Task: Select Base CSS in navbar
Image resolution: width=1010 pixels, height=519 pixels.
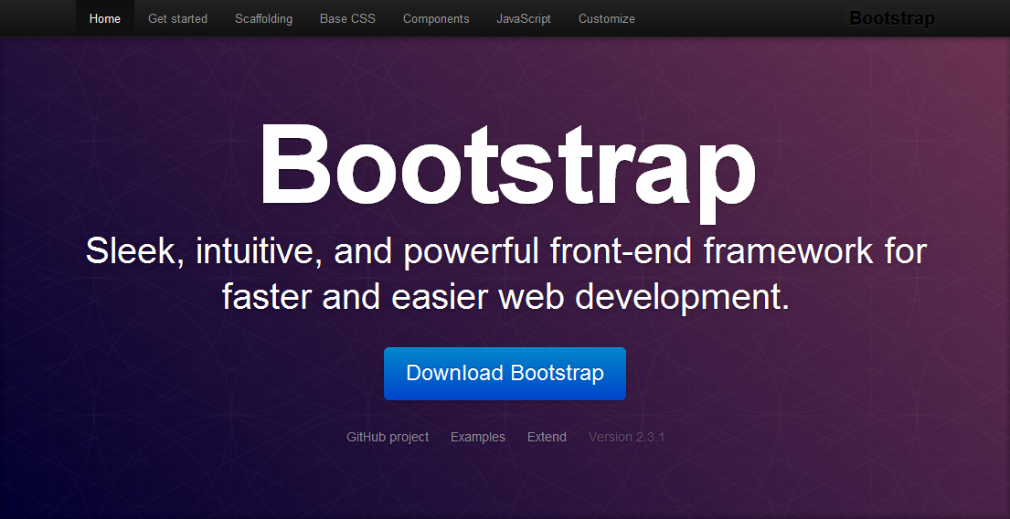Action: tap(348, 19)
